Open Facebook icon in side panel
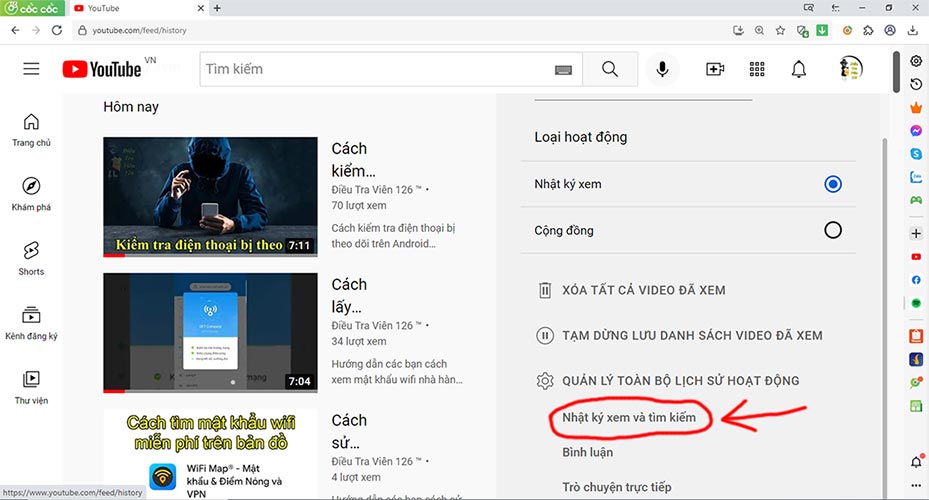 [x=916, y=280]
